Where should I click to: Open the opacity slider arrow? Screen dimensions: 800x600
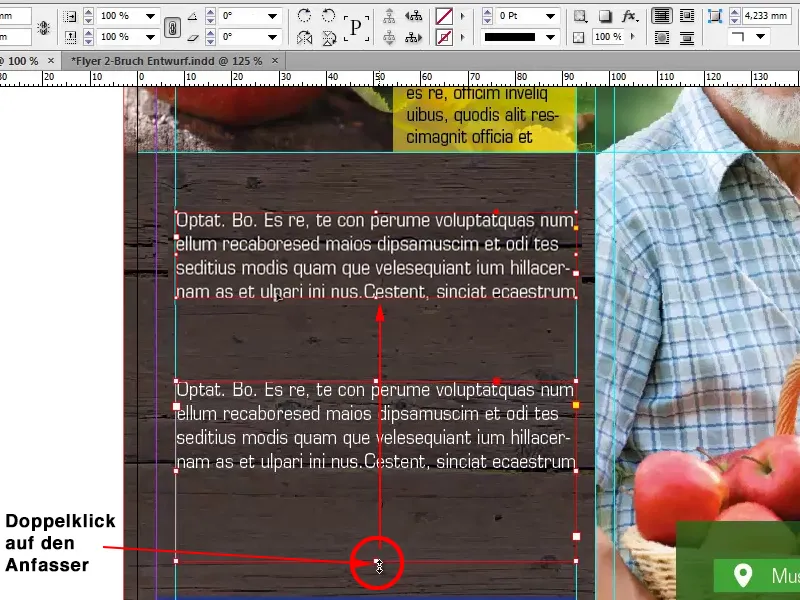point(633,37)
